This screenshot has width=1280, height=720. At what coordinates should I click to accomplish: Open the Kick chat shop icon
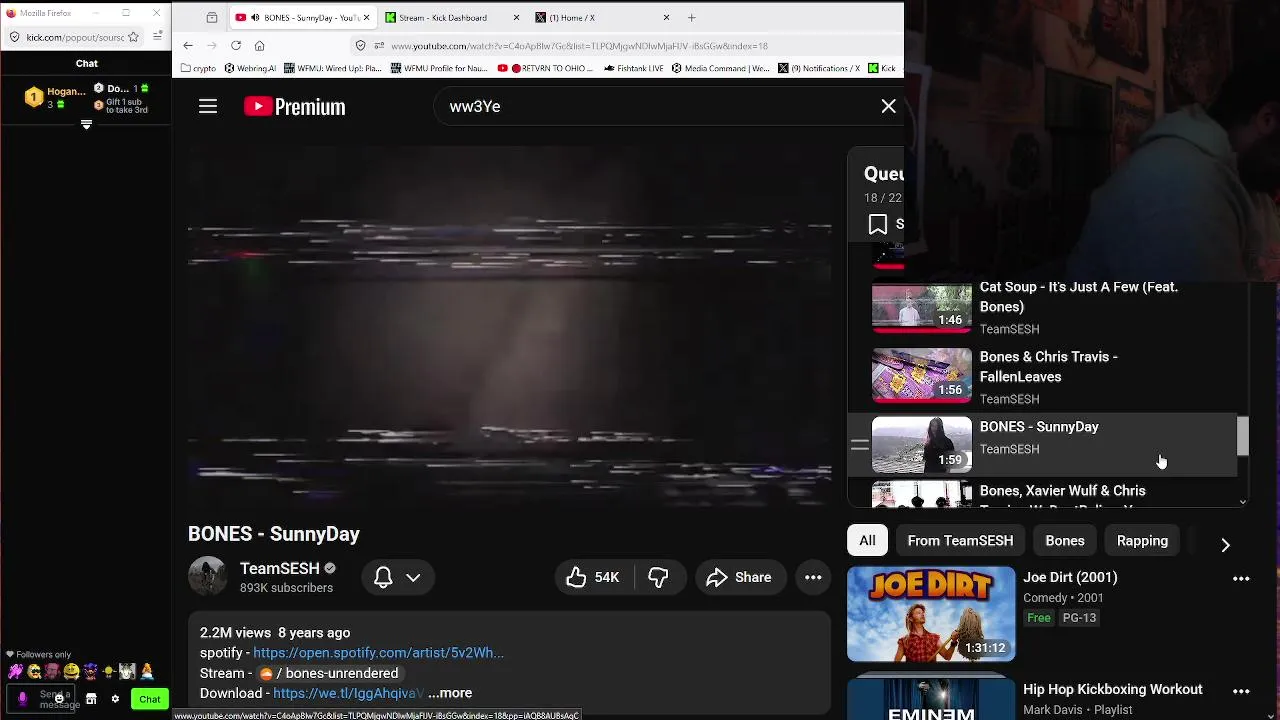pyautogui.click(x=91, y=699)
